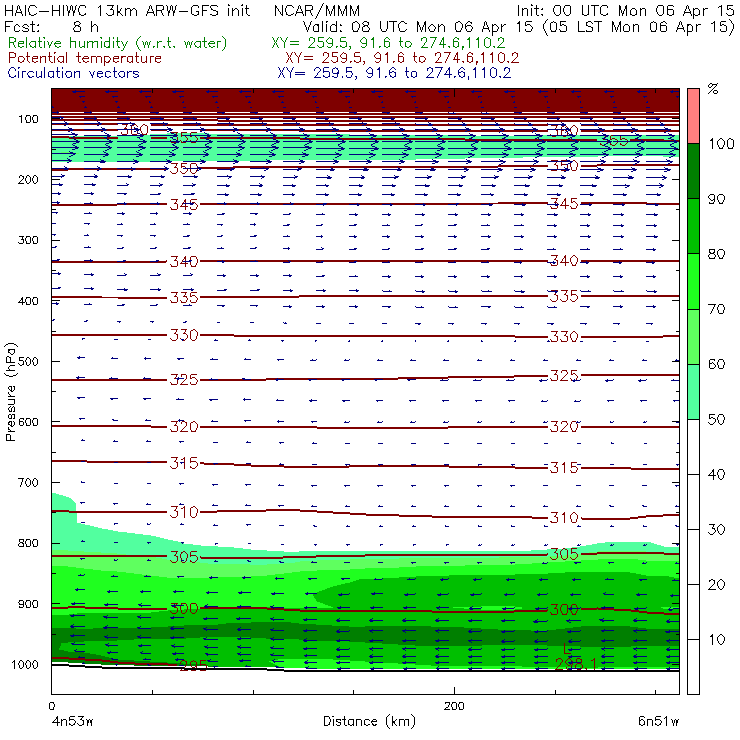Click the '295' contour label near surface
Screen dimensions: 740x740
click(x=193, y=665)
